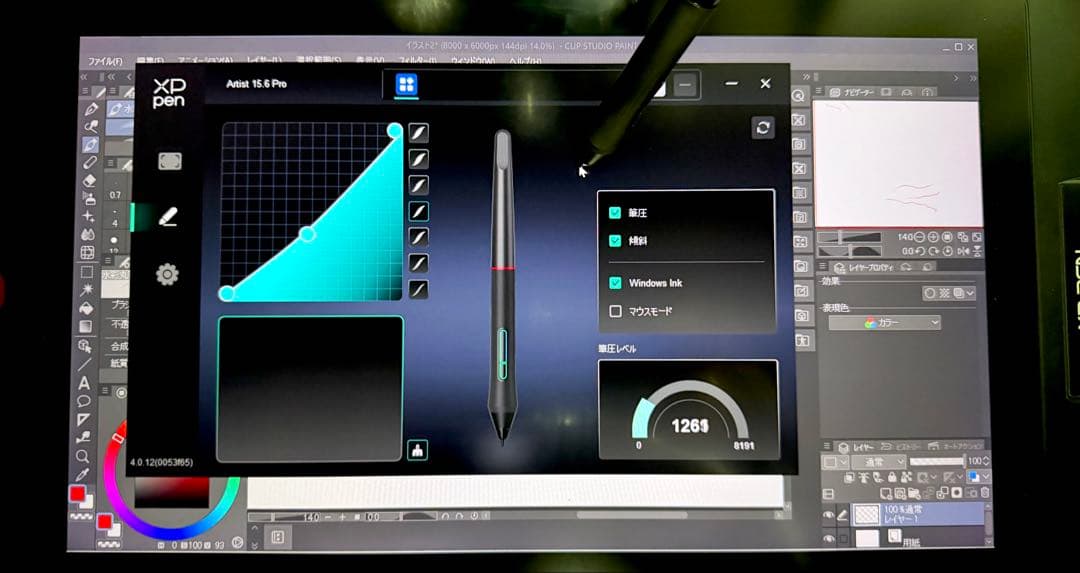Open the 通常 blend mode dropdown

tap(872, 462)
